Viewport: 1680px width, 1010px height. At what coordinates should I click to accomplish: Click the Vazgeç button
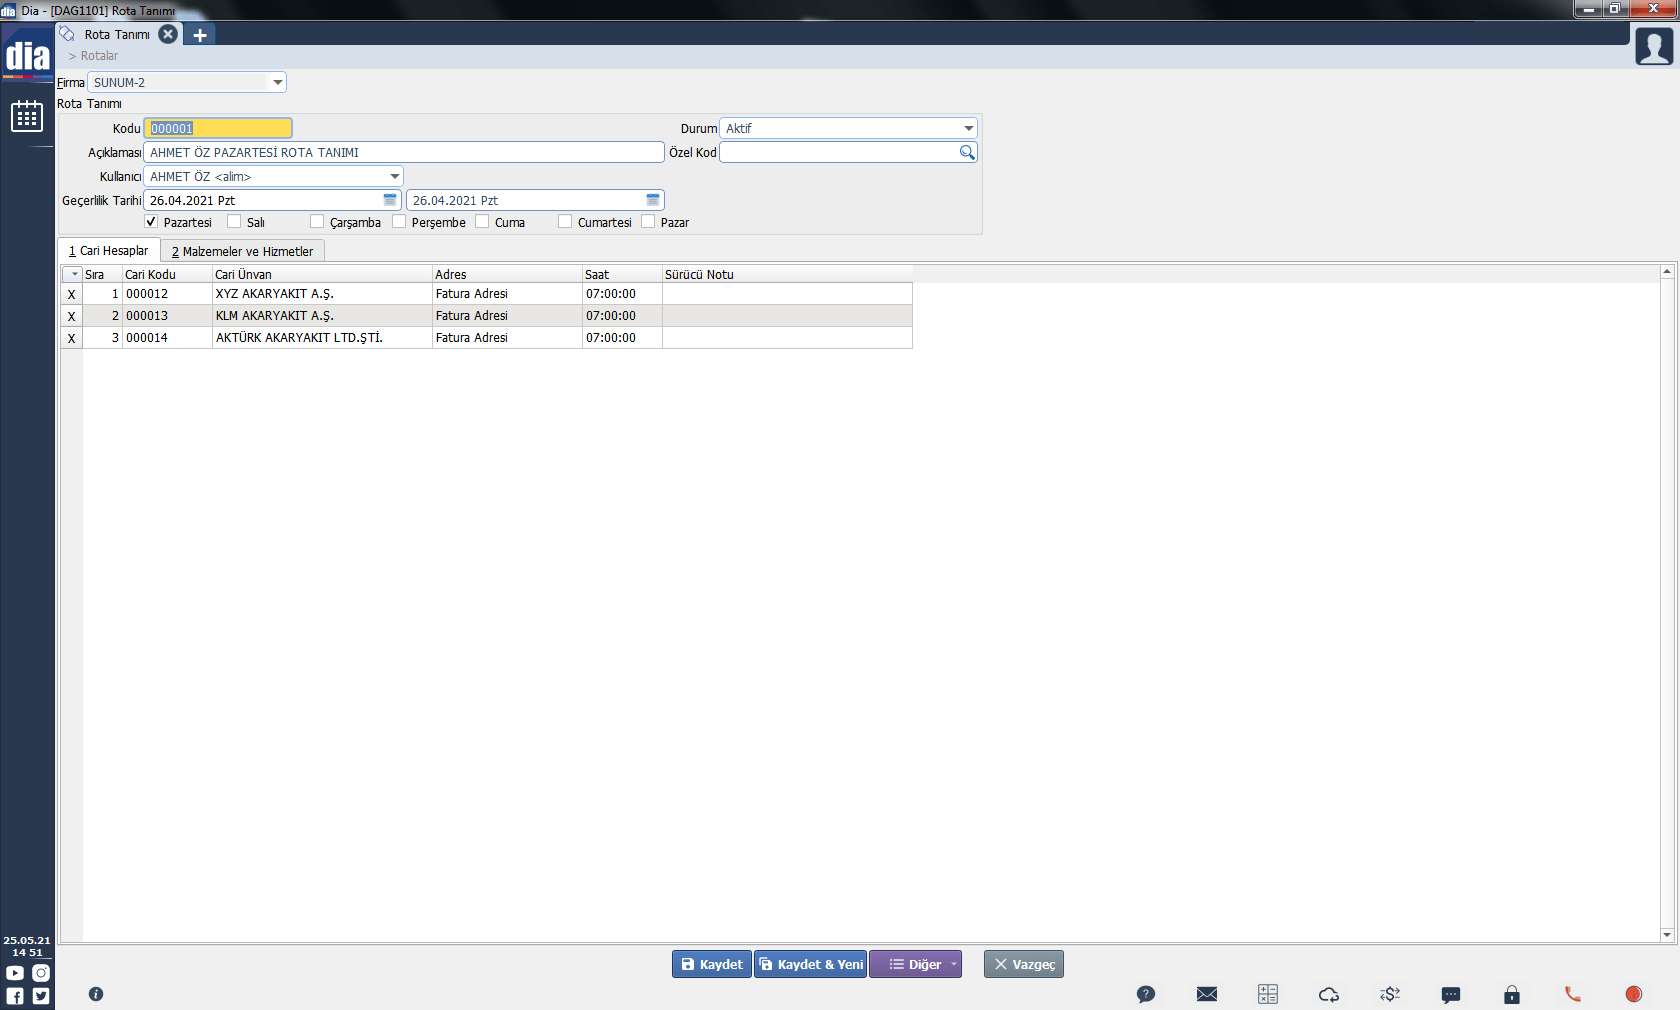[x=1024, y=964]
